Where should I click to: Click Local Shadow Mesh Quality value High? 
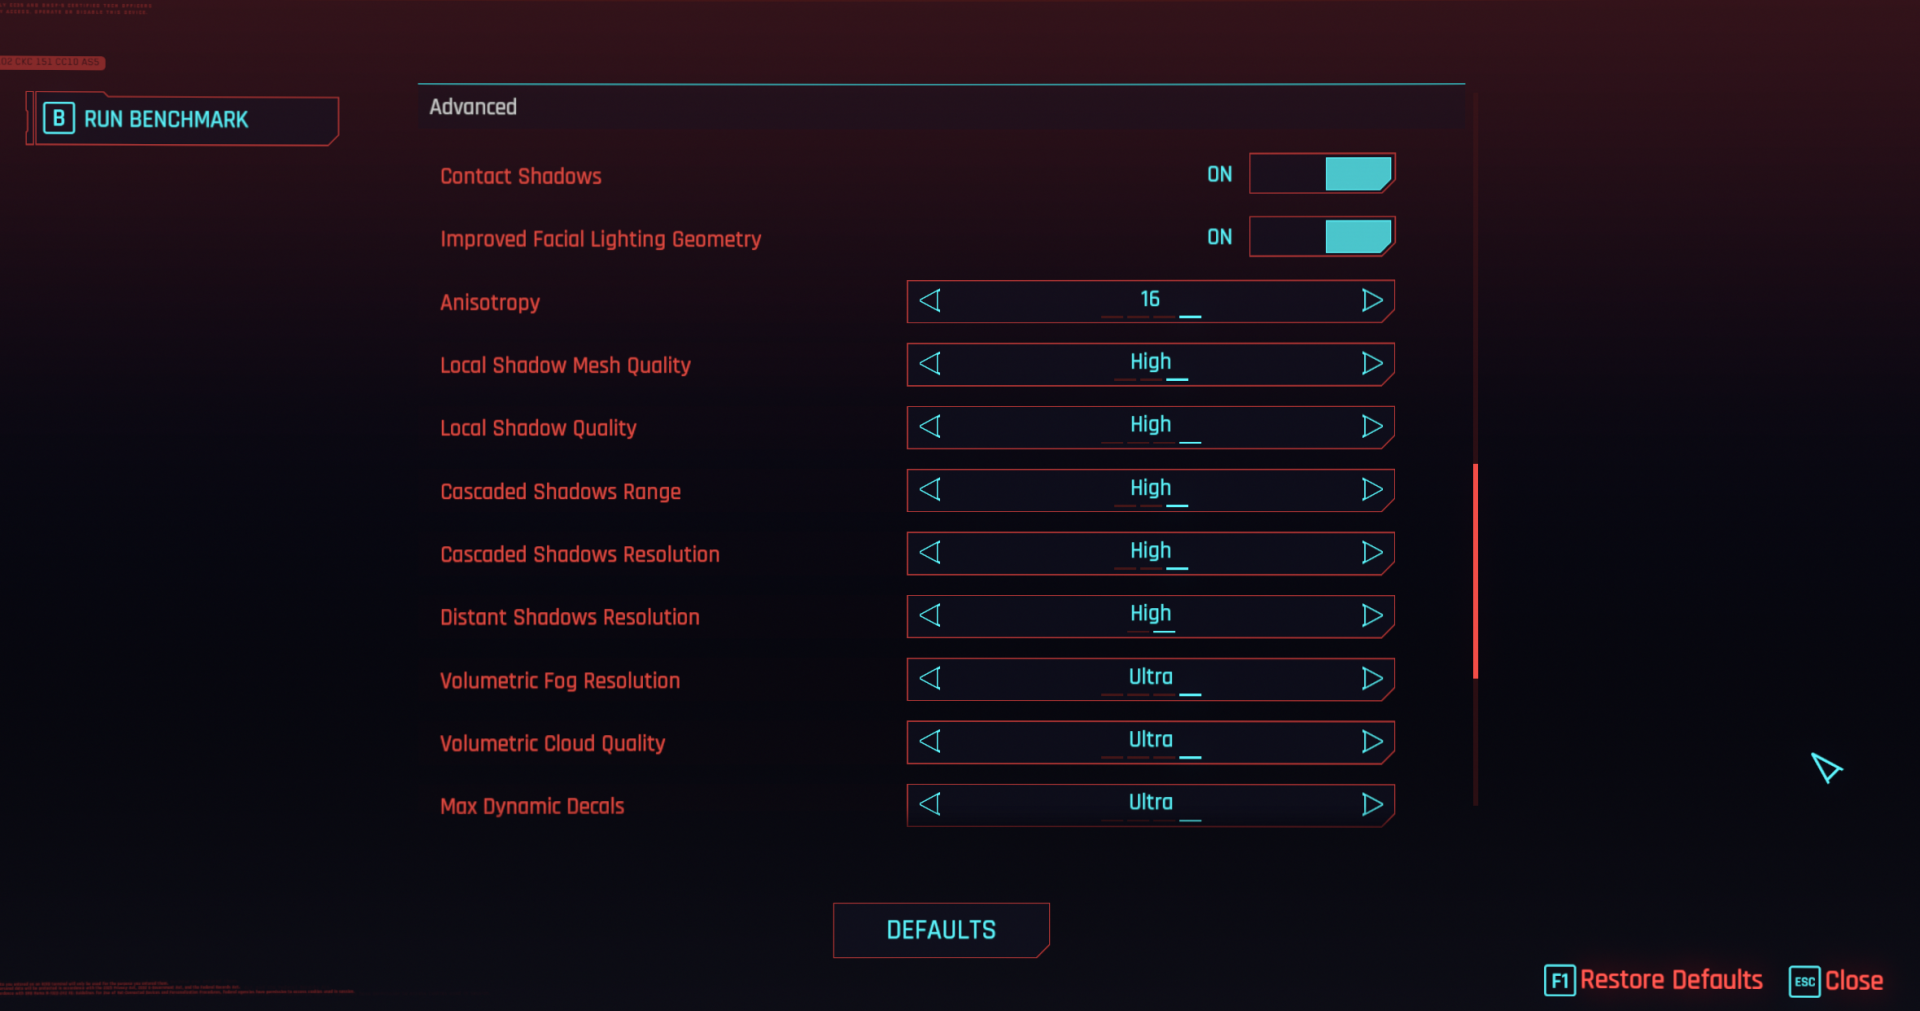coord(1150,362)
